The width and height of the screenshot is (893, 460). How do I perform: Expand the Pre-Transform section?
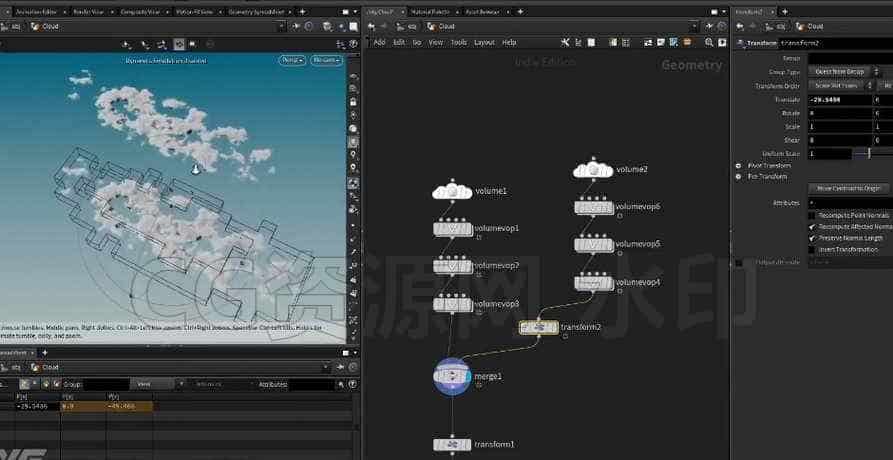tap(739, 177)
